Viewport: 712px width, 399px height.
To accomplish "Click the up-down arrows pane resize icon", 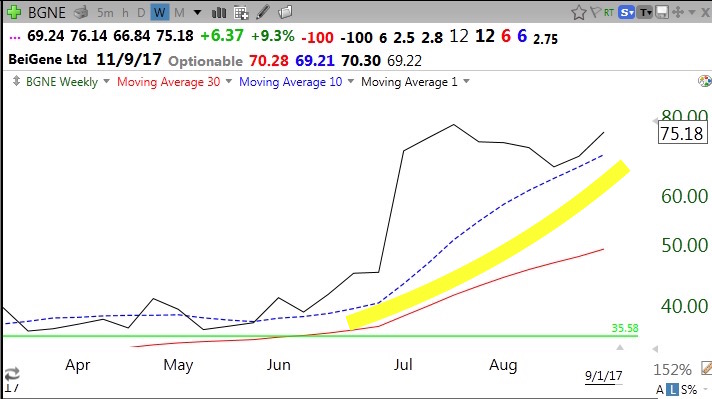I will click(16, 81).
